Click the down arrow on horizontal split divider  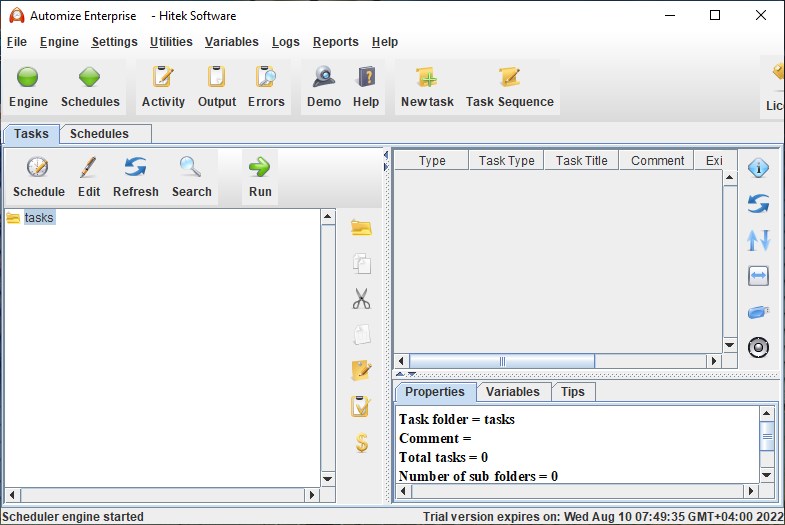pos(412,374)
